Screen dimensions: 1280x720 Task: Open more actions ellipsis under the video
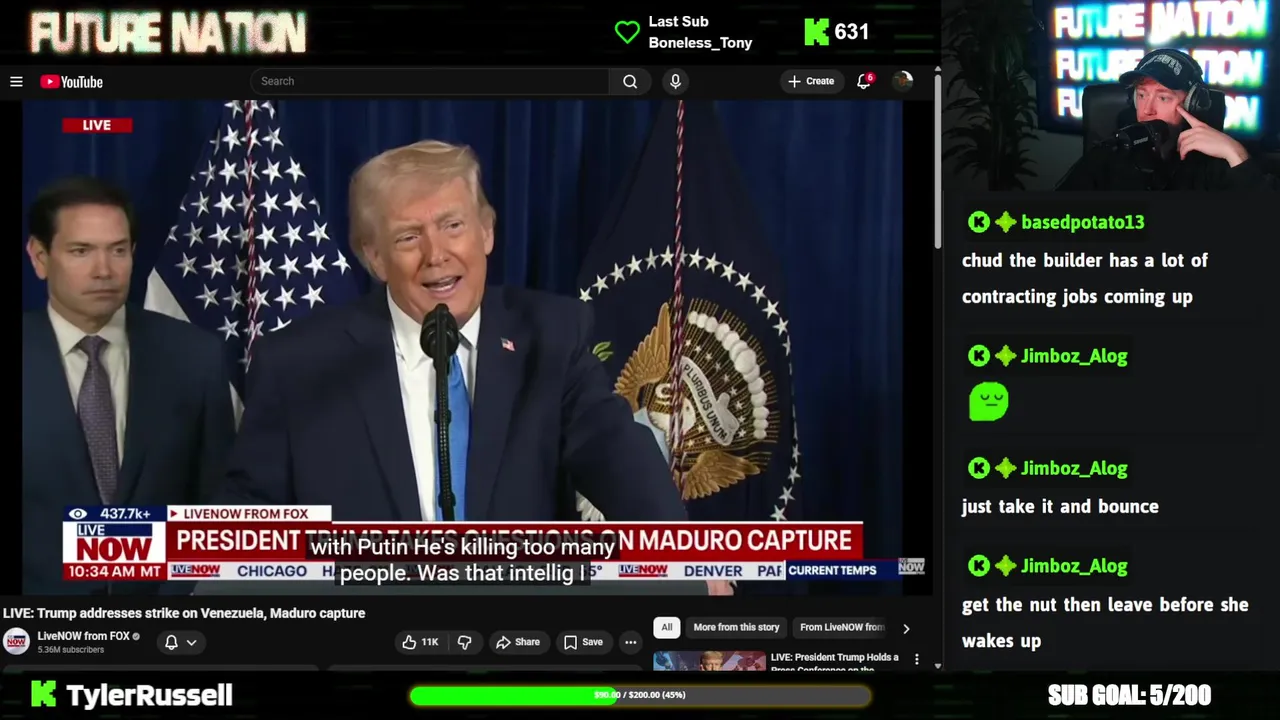631,642
